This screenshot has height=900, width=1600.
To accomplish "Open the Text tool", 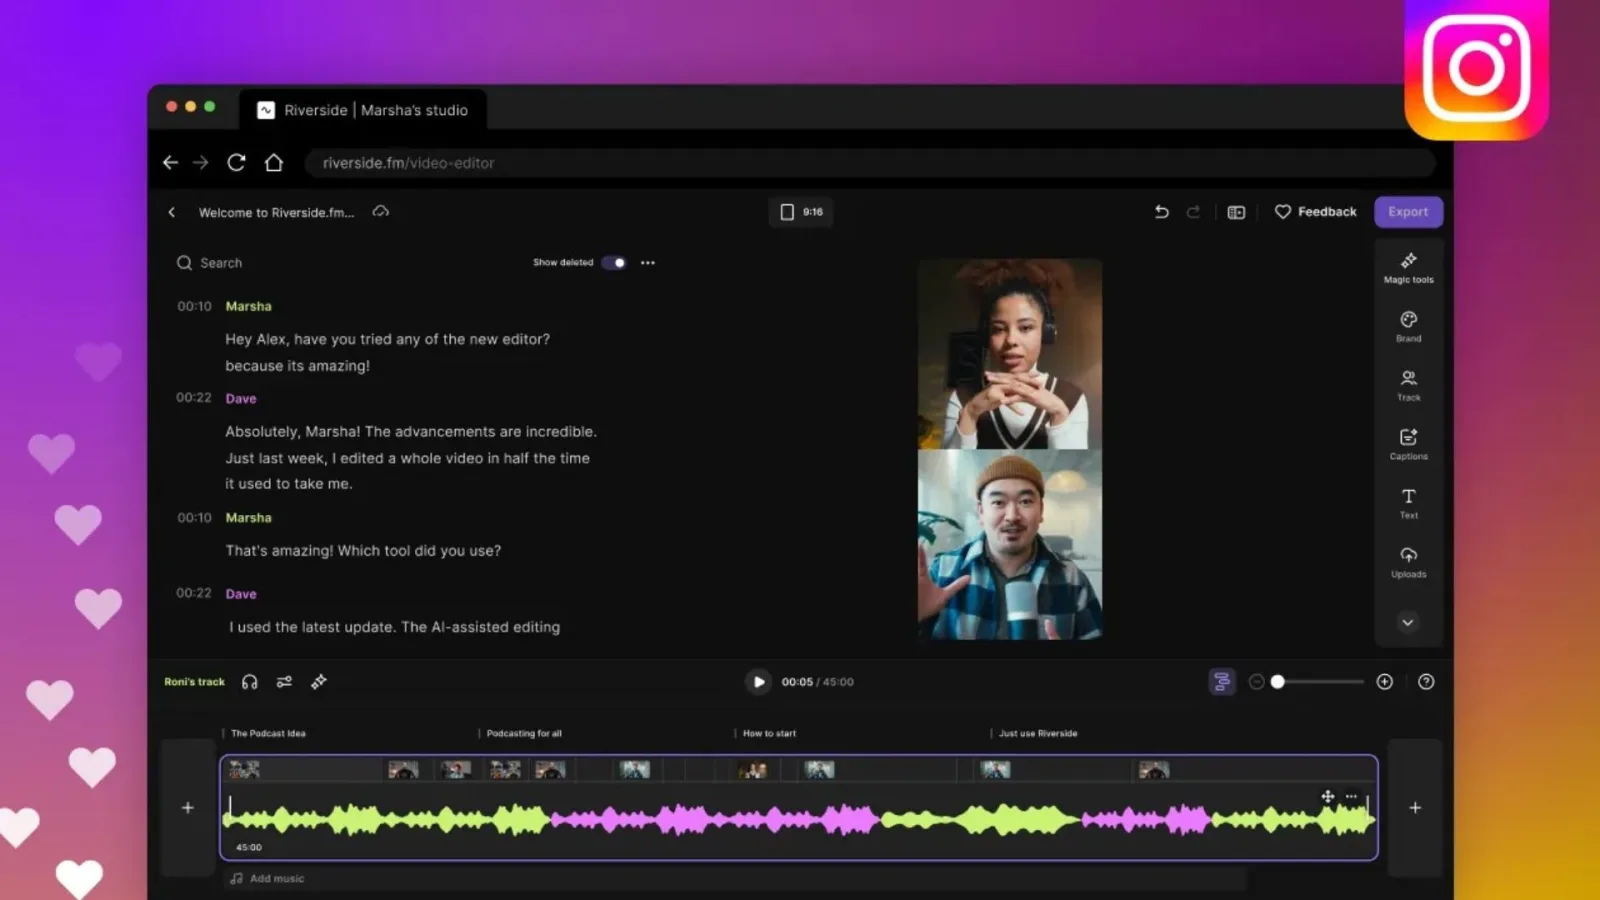I will pyautogui.click(x=1408, y=504).
